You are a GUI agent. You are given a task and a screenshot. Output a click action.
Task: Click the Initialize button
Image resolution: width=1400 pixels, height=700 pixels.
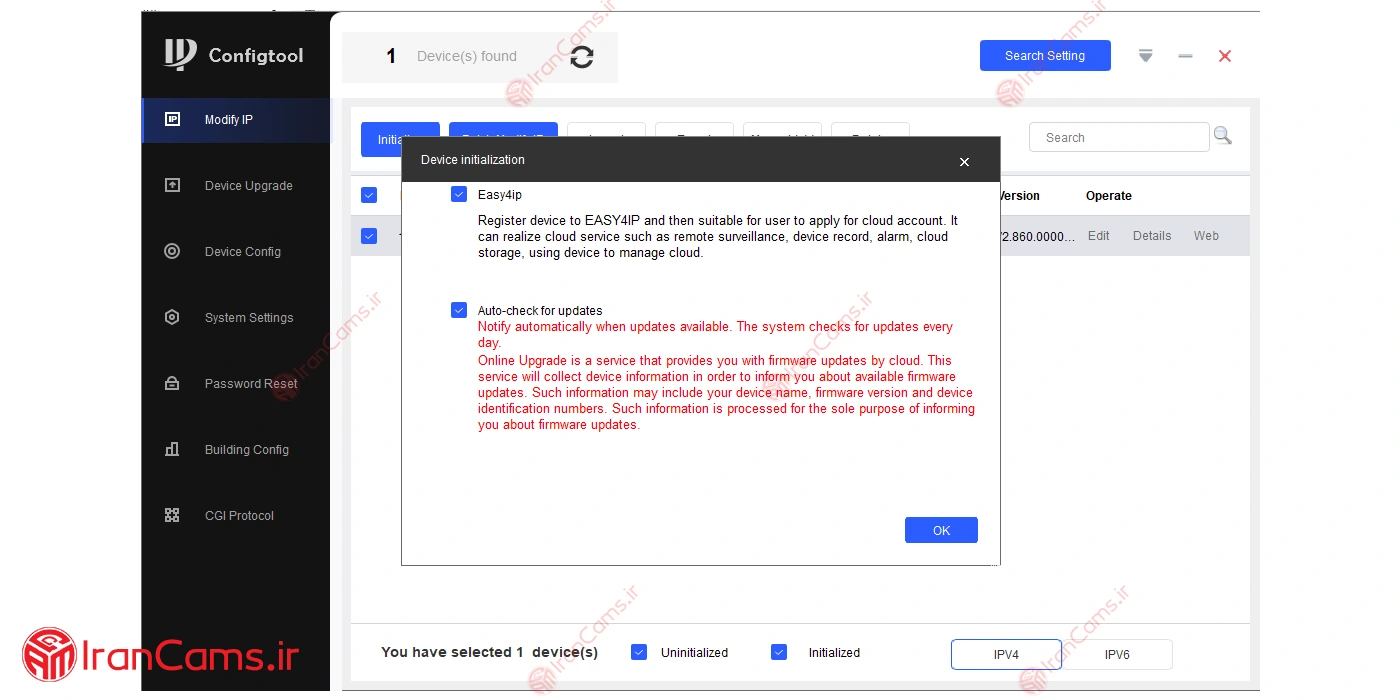390,140
